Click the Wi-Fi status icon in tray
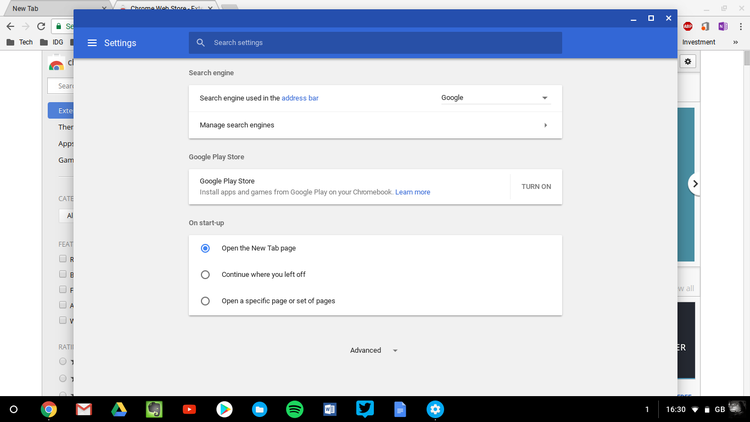This screenshot has height=422, width=750. point(695,410)
